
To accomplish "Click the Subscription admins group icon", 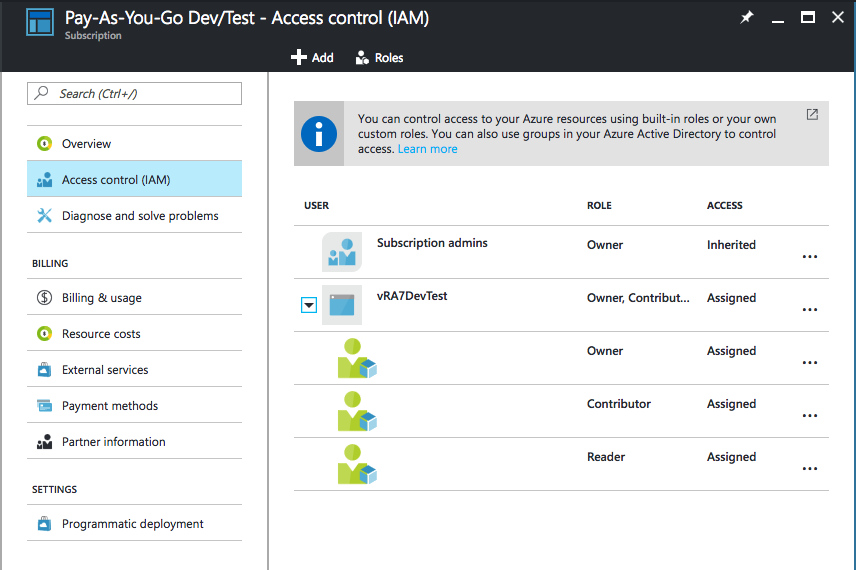I will 342,252.
